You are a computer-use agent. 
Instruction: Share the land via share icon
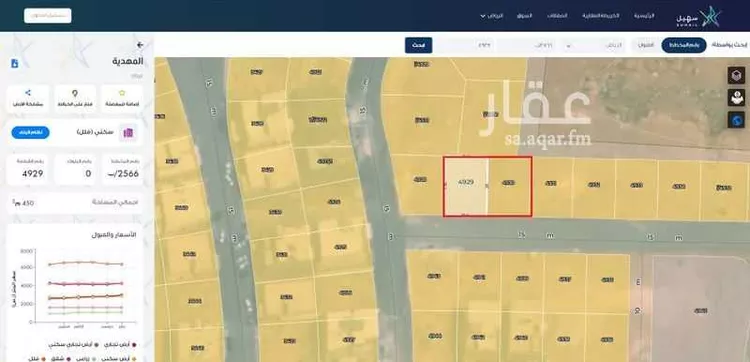tap(28, 93)
